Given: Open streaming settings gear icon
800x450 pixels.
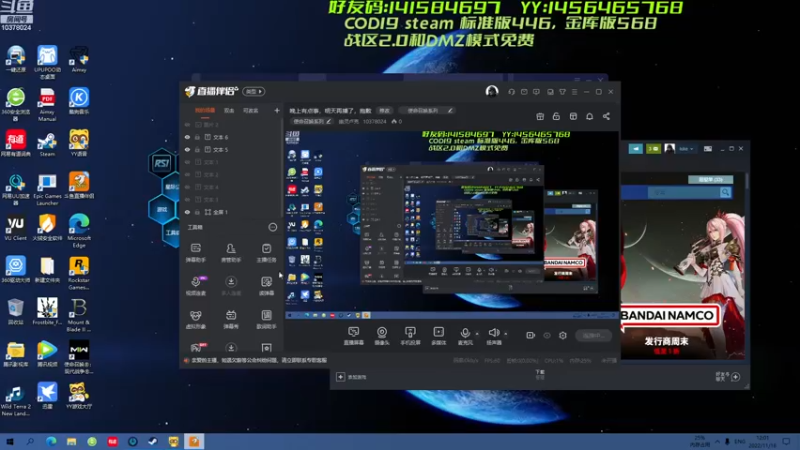Looking at the screenshot, I should pos(563,335).
